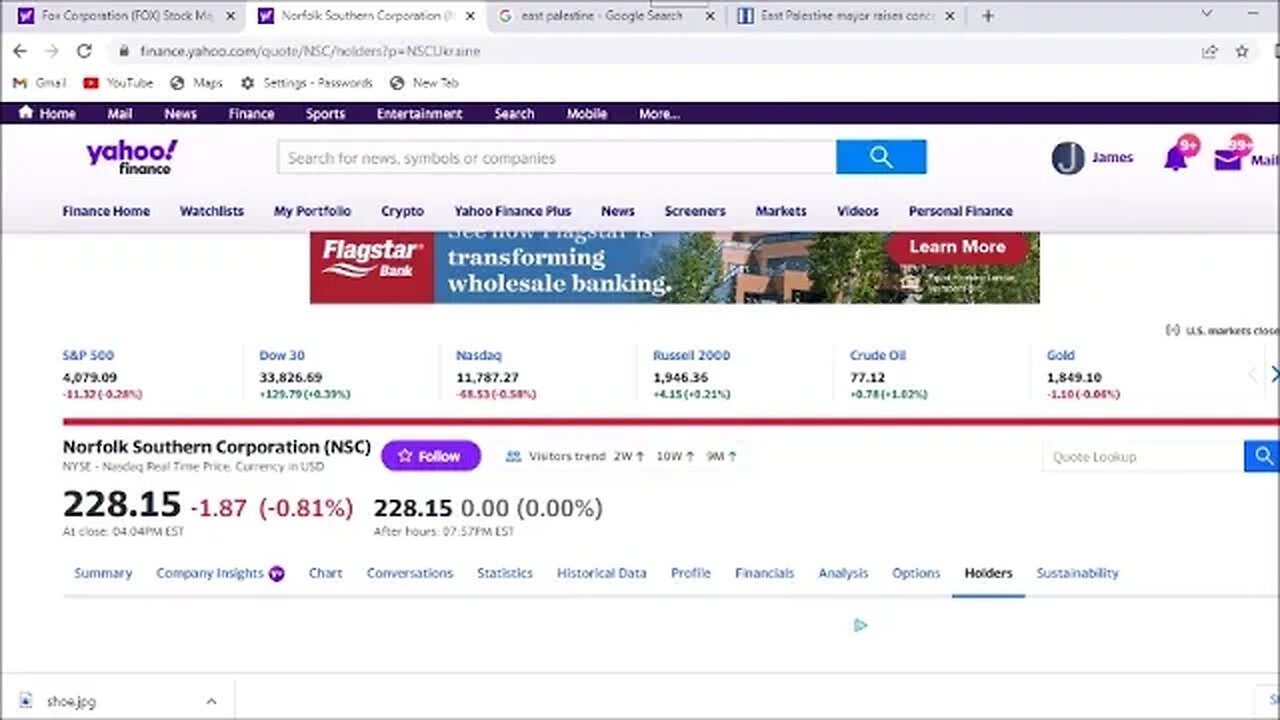Show next market indices arrow
Image resolution: width=1280 pixels, height=720 pixels.
click(x=1274, y=374)
